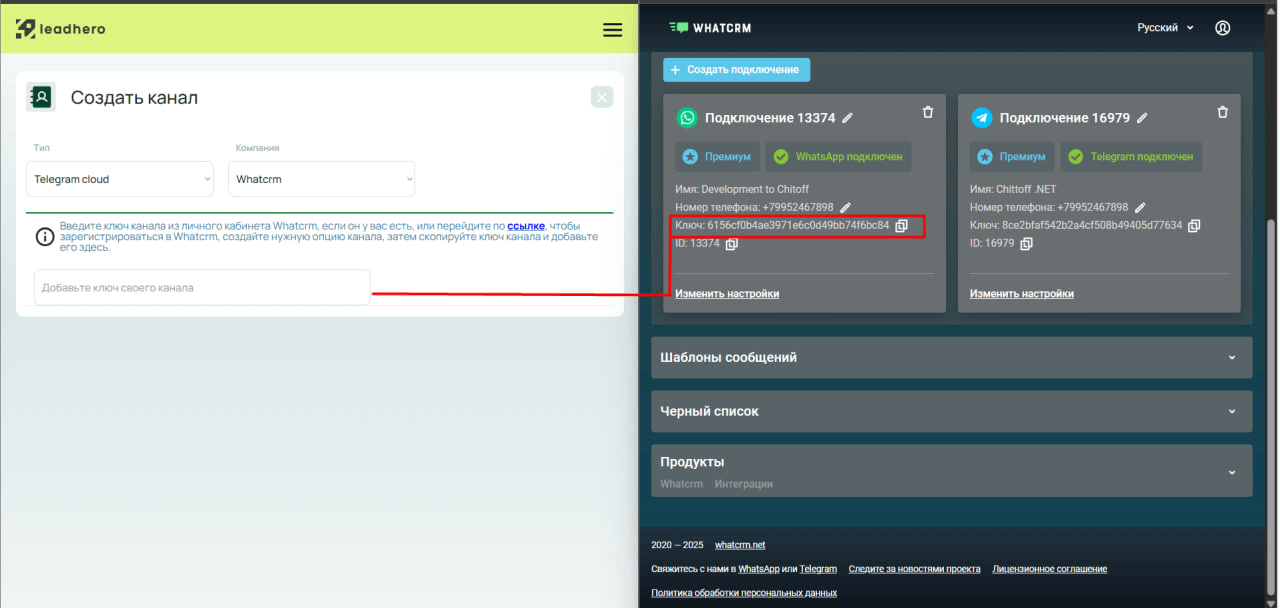Click the WhatsApp подключен status badge

click(838, 157)
